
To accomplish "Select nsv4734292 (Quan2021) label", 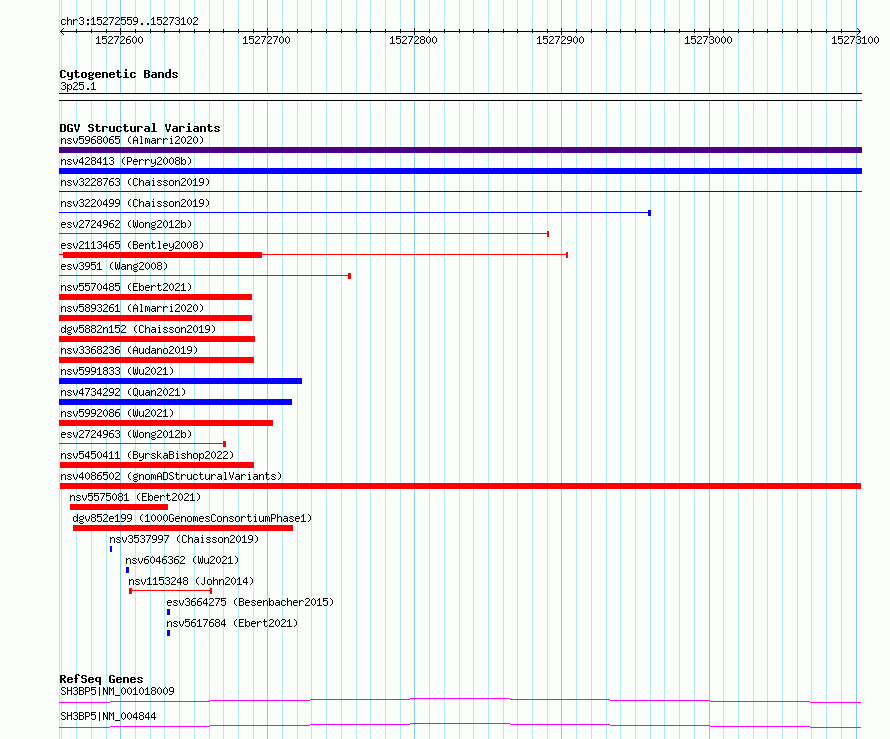I will click(123, 392).
